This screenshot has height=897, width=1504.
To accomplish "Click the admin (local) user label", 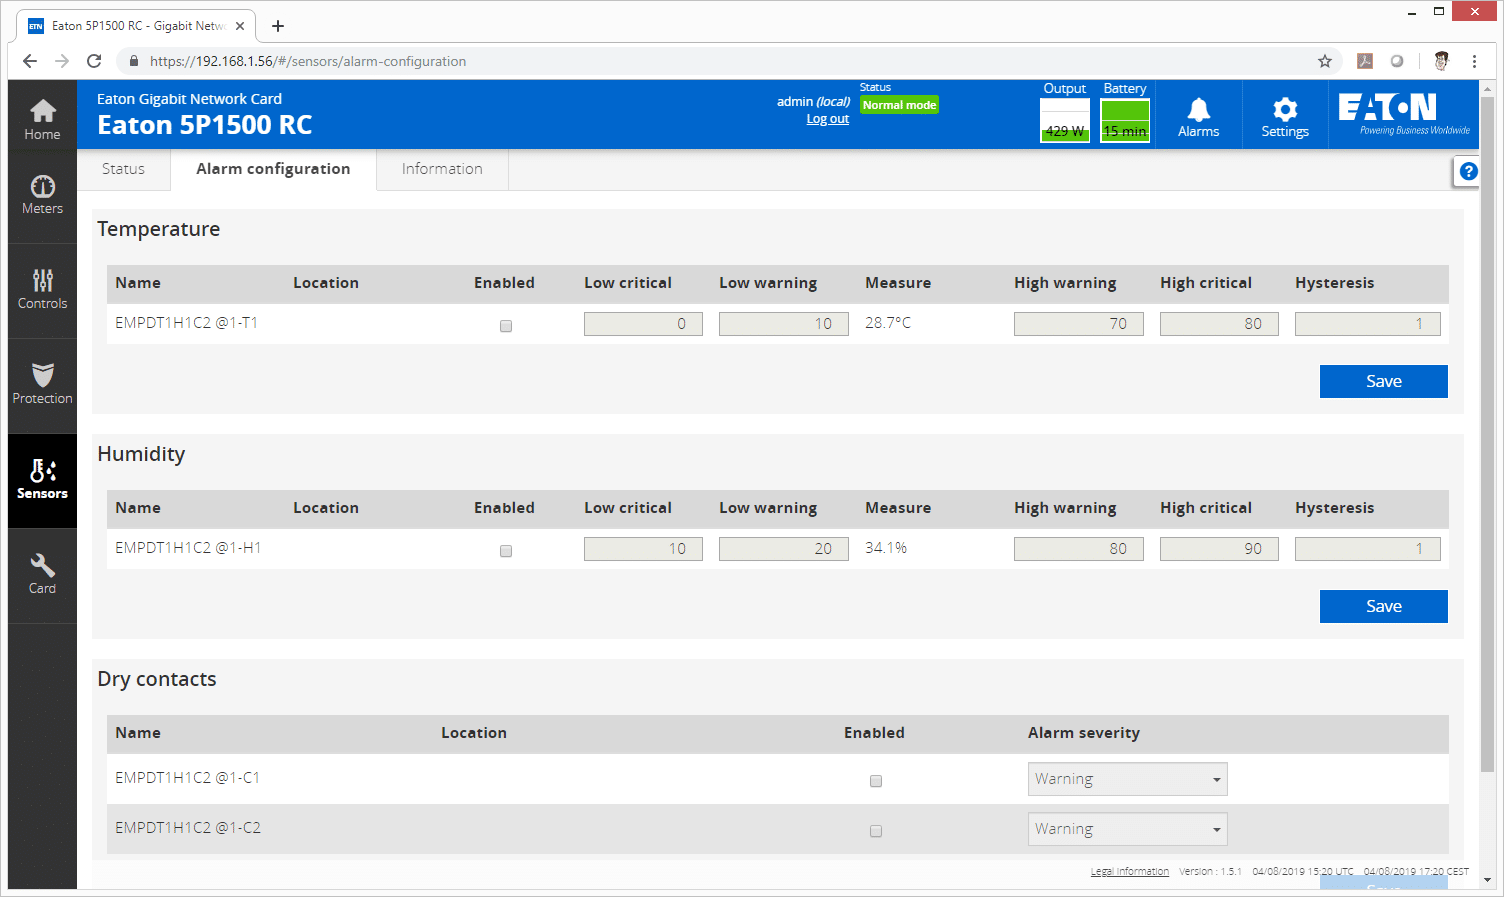I will [813, 102].
